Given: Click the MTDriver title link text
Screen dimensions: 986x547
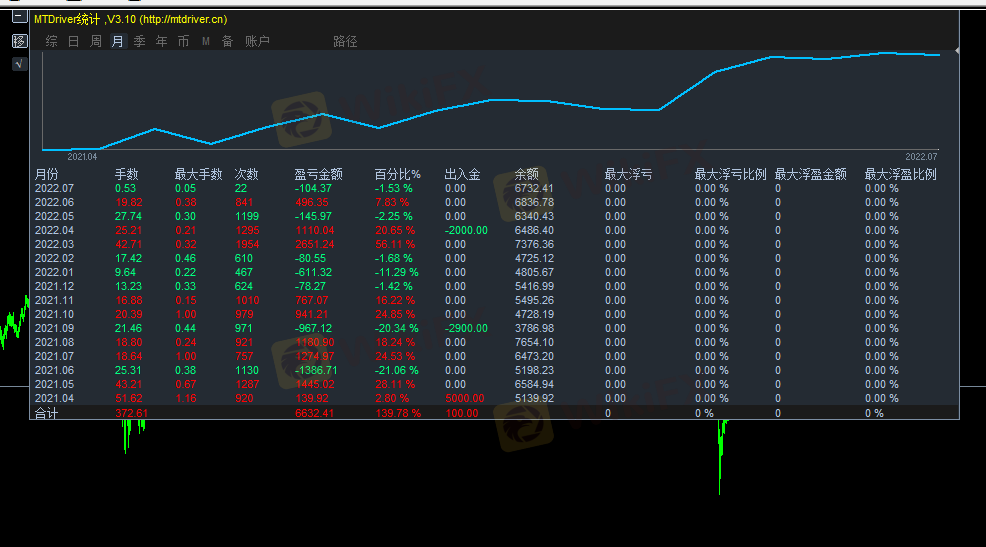Looking at the screenshot, I should (x=130, y=19).
